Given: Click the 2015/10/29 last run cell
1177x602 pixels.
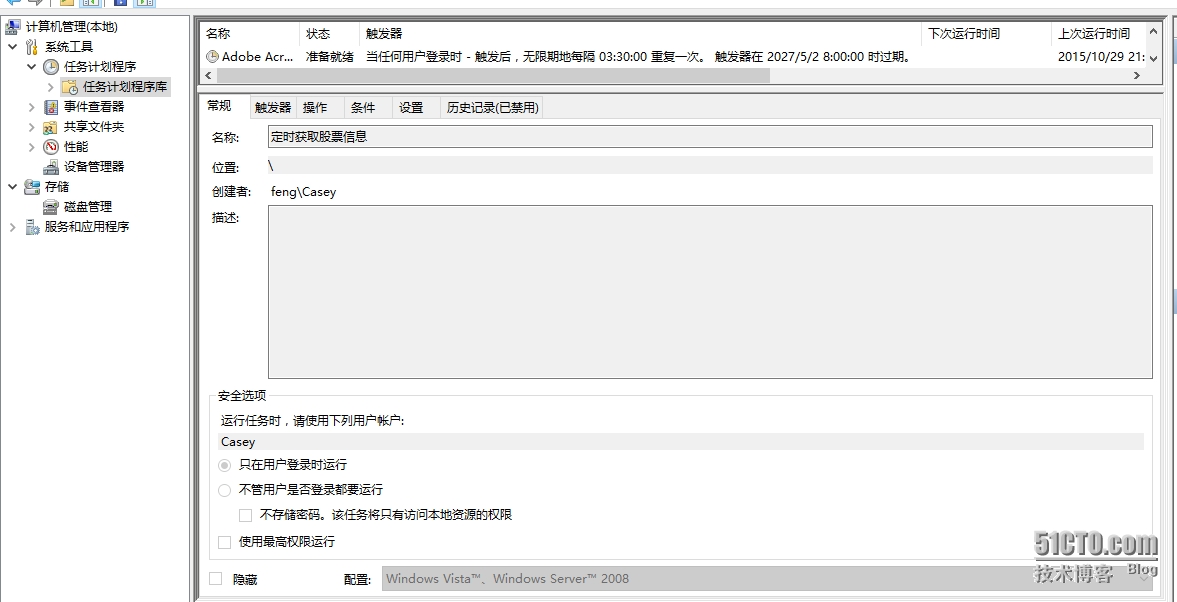Looking at the screenshot, I should tap(1102, 56).
